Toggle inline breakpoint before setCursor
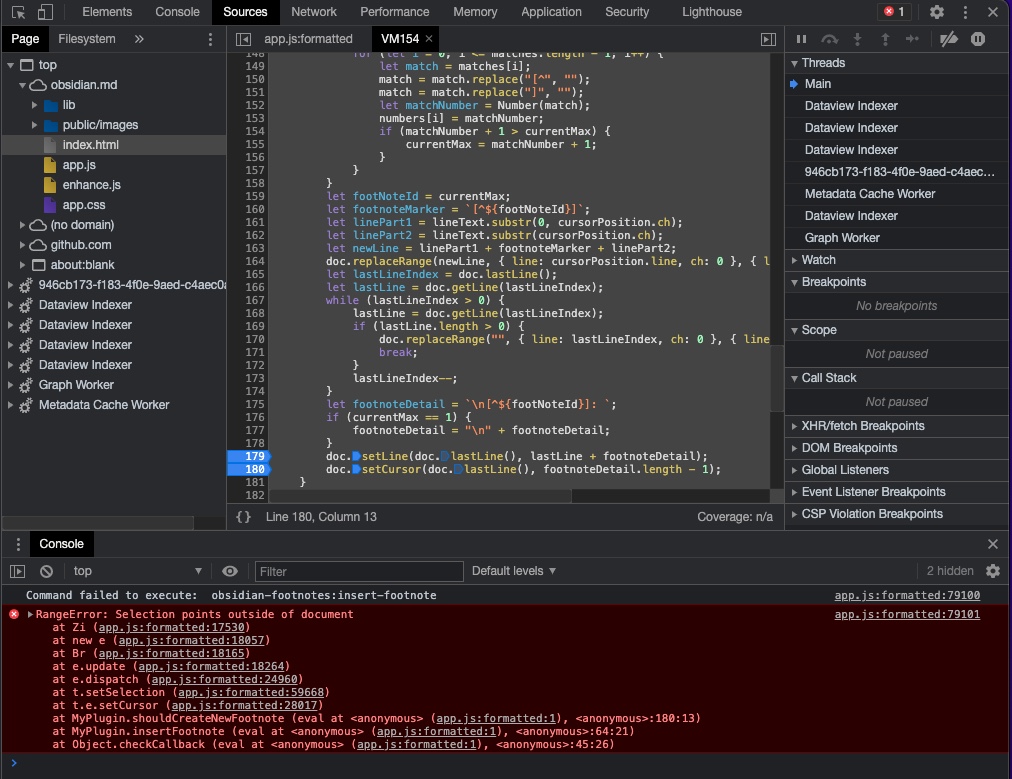This screenshot has width=1012, height=779. click(356, 469)
